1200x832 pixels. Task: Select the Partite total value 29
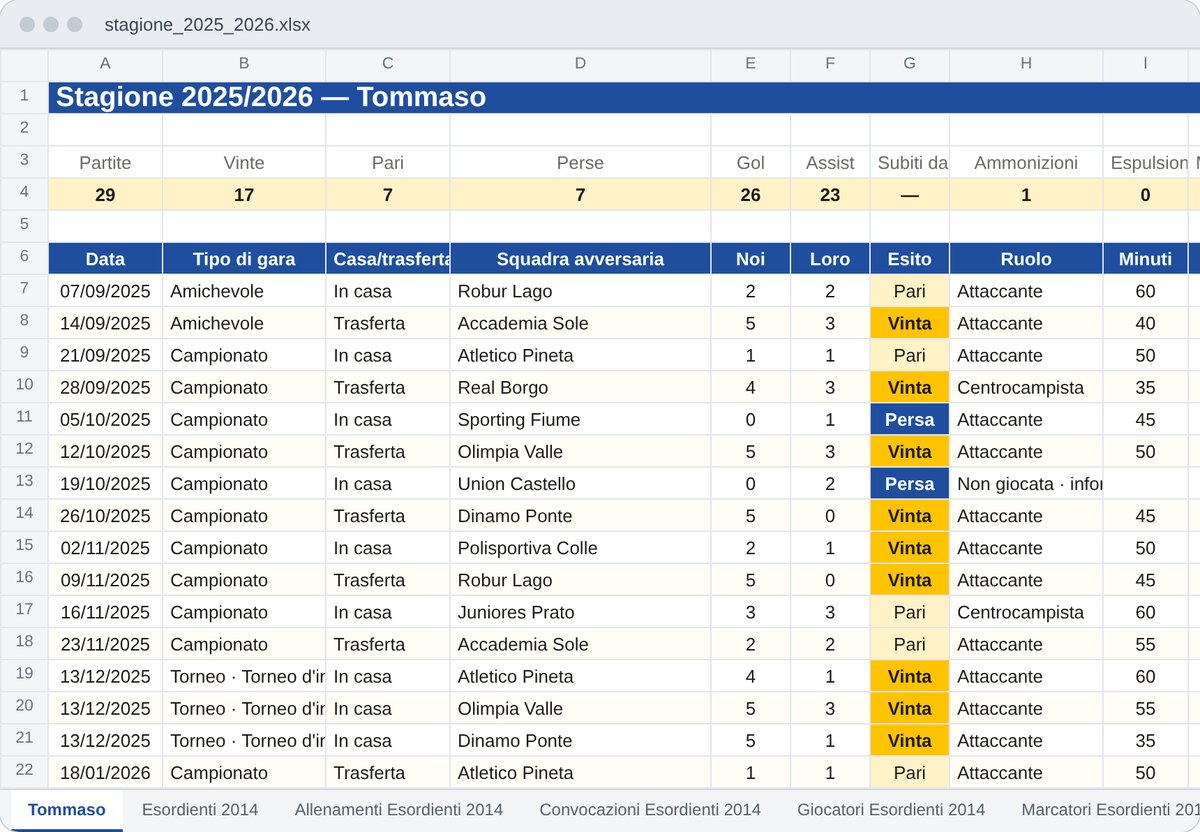[x=105, y=195]
